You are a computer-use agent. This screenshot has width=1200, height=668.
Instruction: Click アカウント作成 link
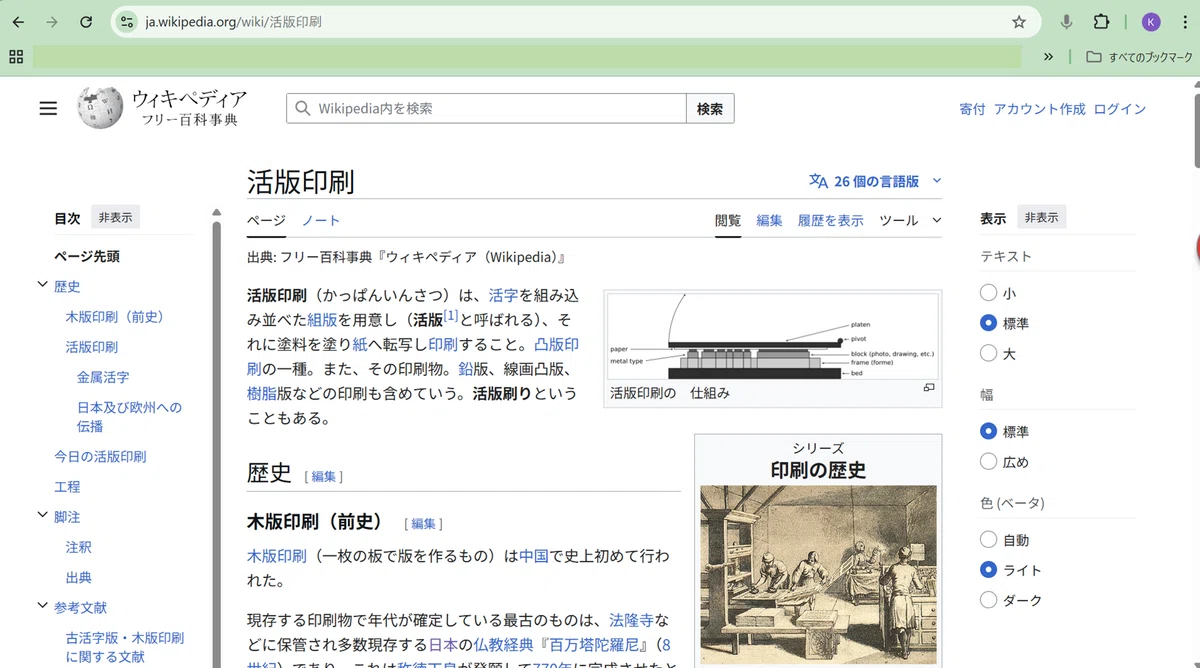(1039, 109)
